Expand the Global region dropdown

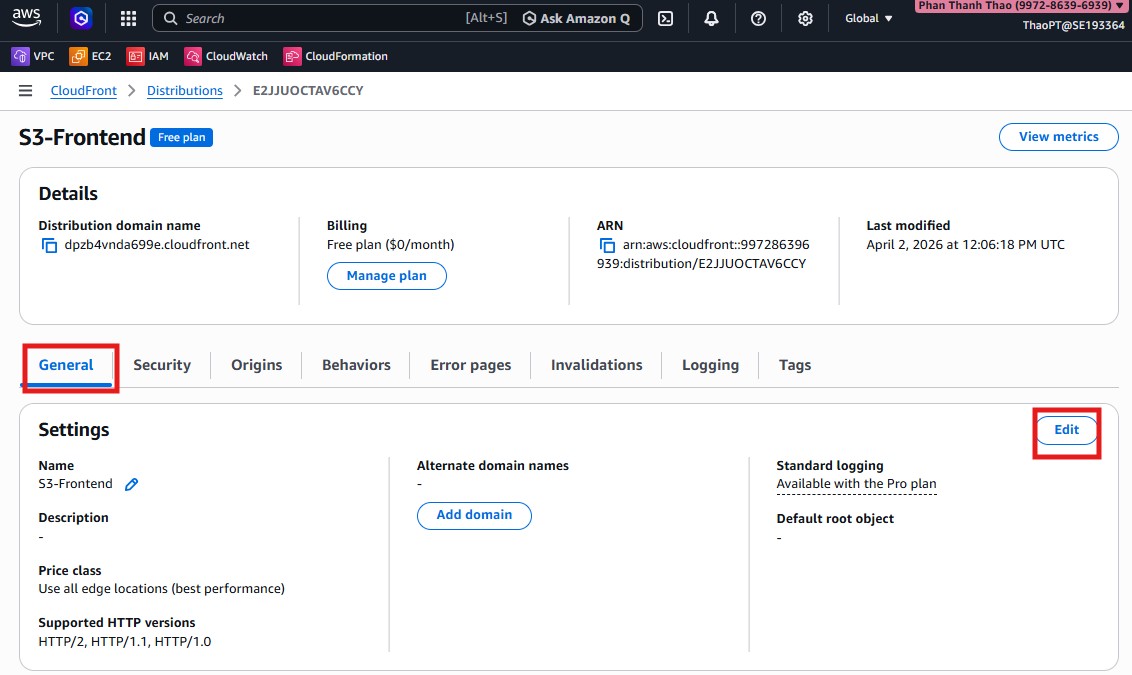pyautogui.click(x=868, y=18)
